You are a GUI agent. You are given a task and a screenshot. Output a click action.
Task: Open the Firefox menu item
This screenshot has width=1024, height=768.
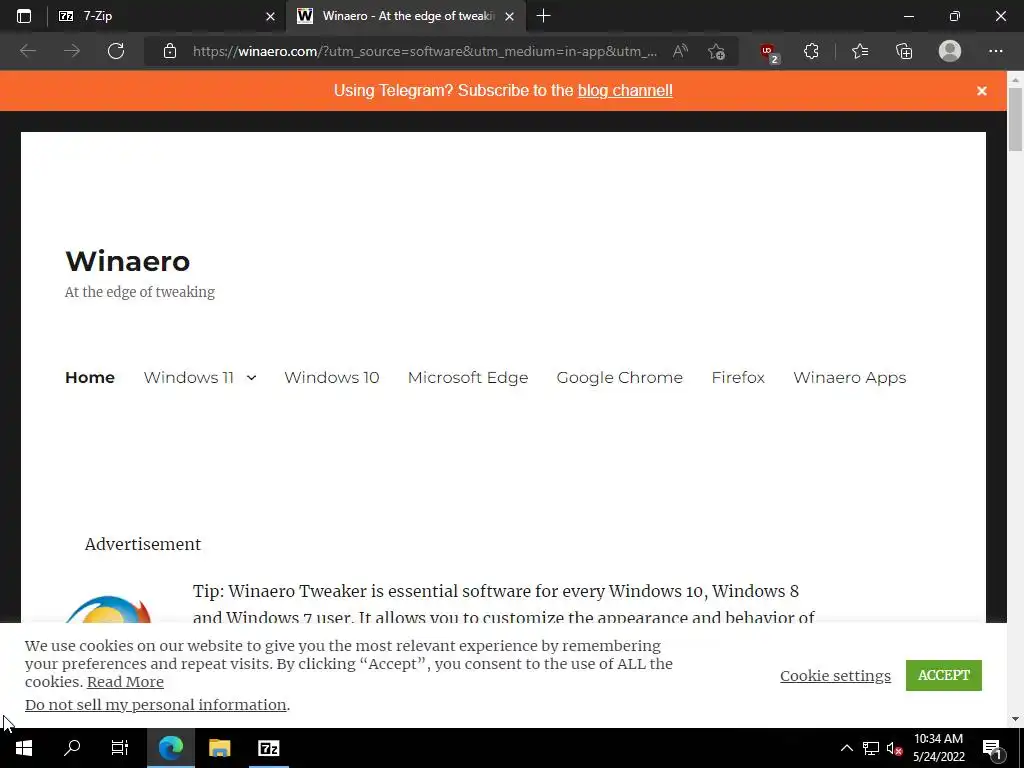(738, 377)
